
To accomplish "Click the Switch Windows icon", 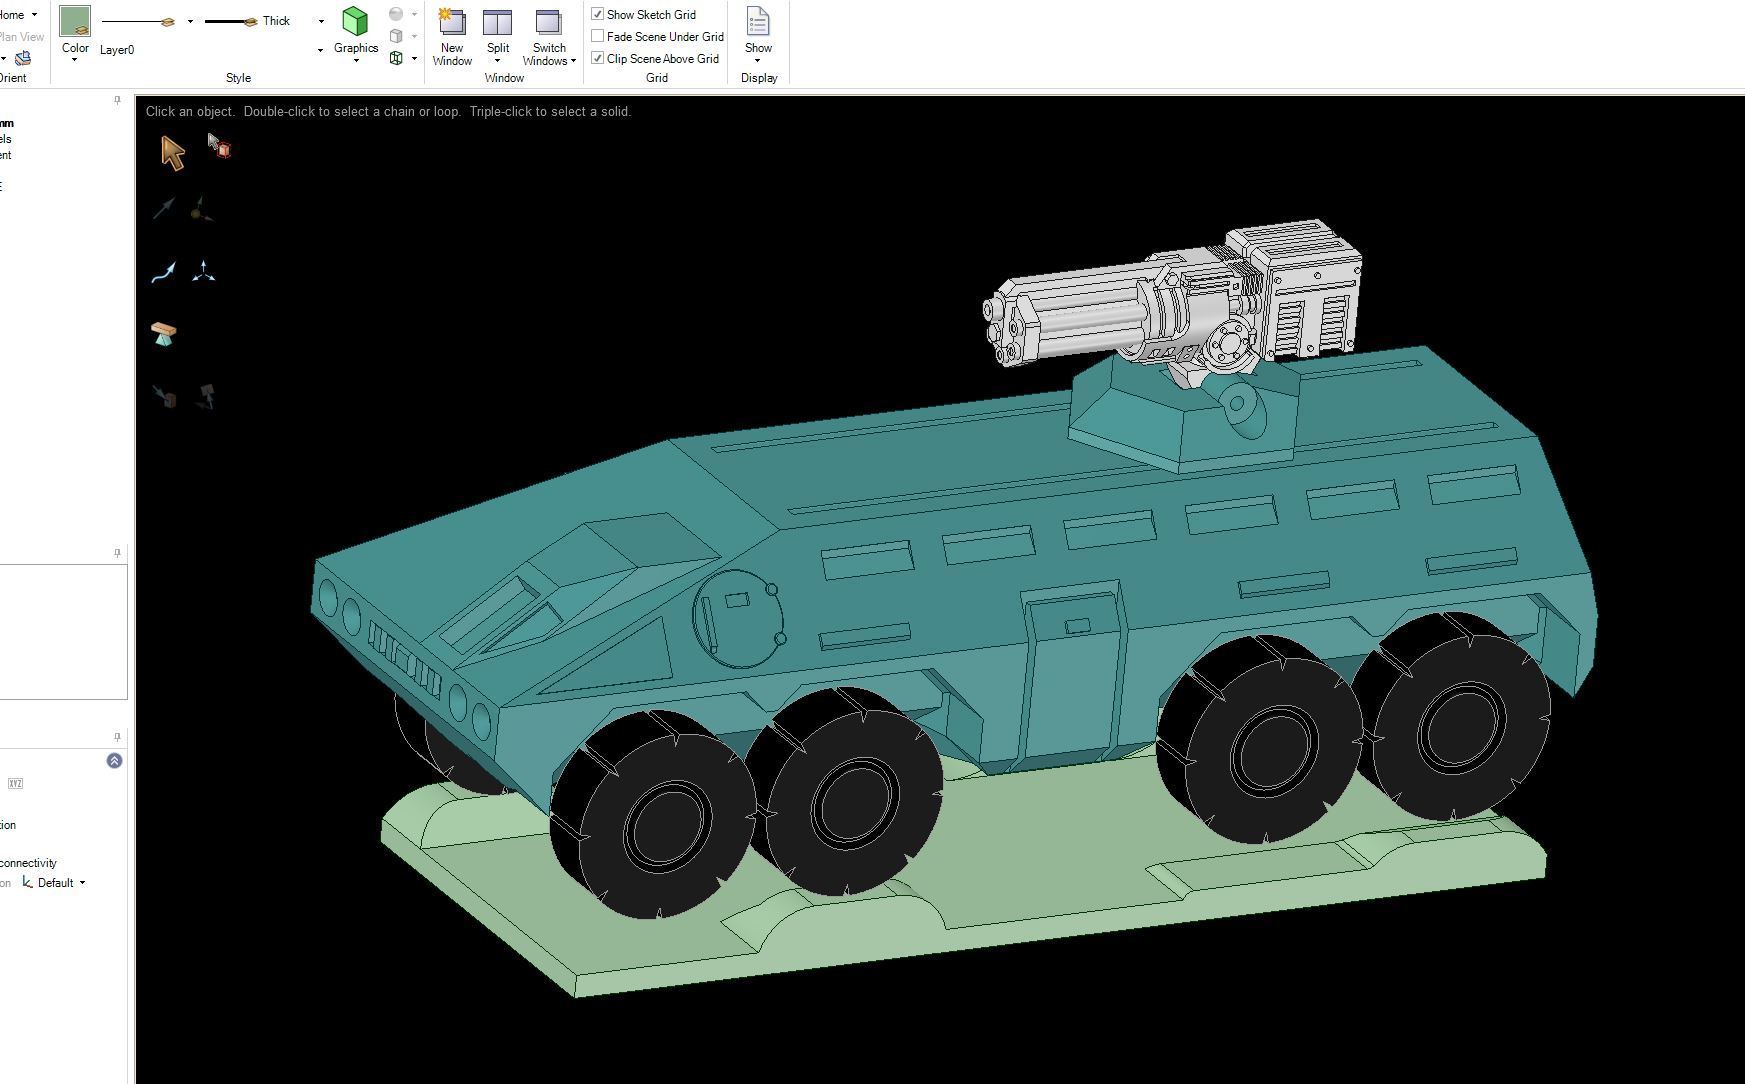I will 549,23.
